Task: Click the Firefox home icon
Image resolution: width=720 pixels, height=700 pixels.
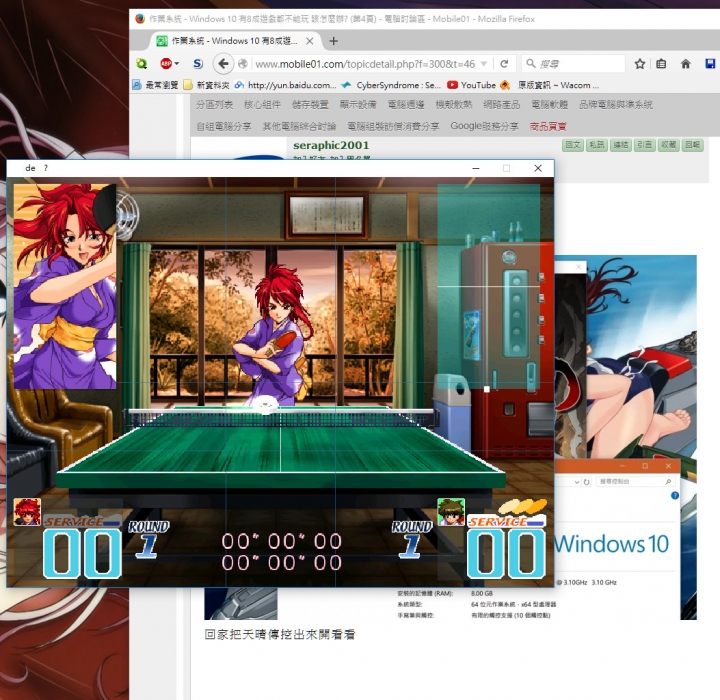Action: click(686, 64)
